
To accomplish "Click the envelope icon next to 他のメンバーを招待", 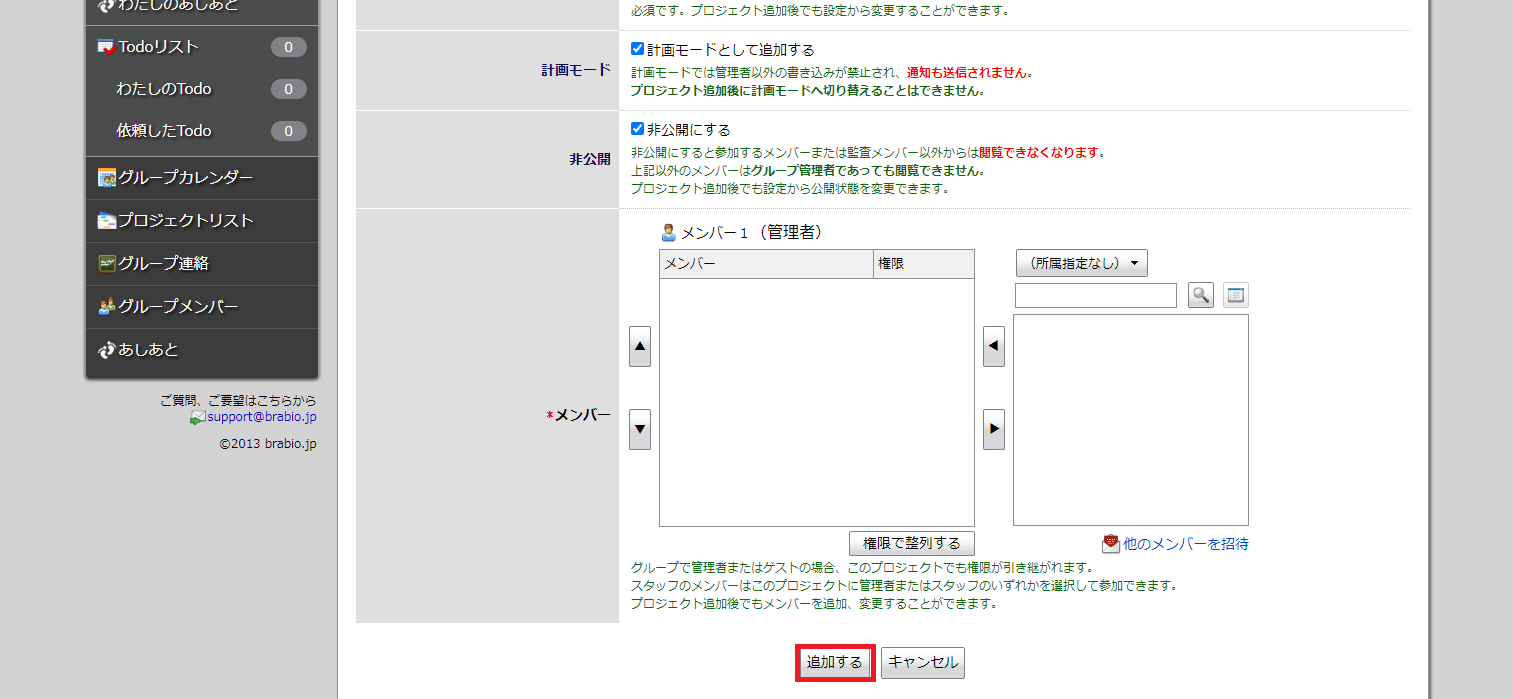I will tap(1110, 543).
